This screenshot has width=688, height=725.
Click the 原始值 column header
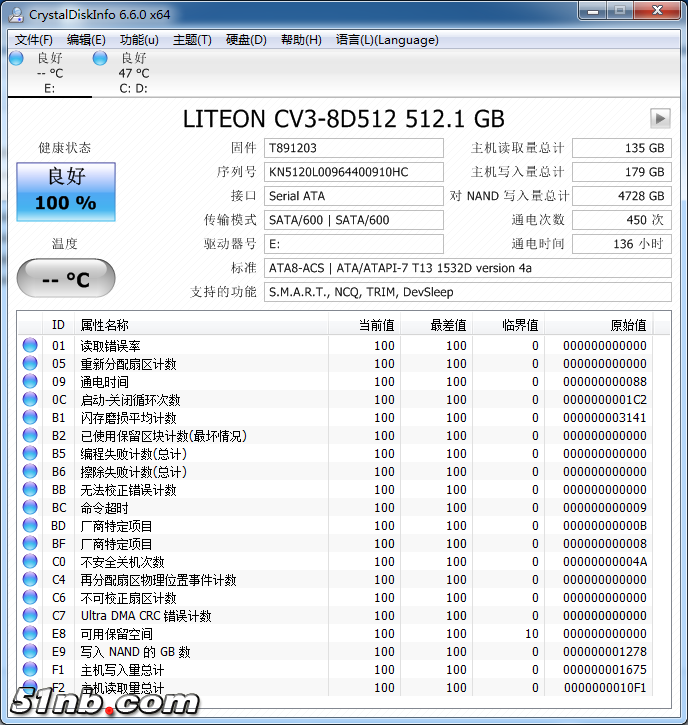pos(628,325)
